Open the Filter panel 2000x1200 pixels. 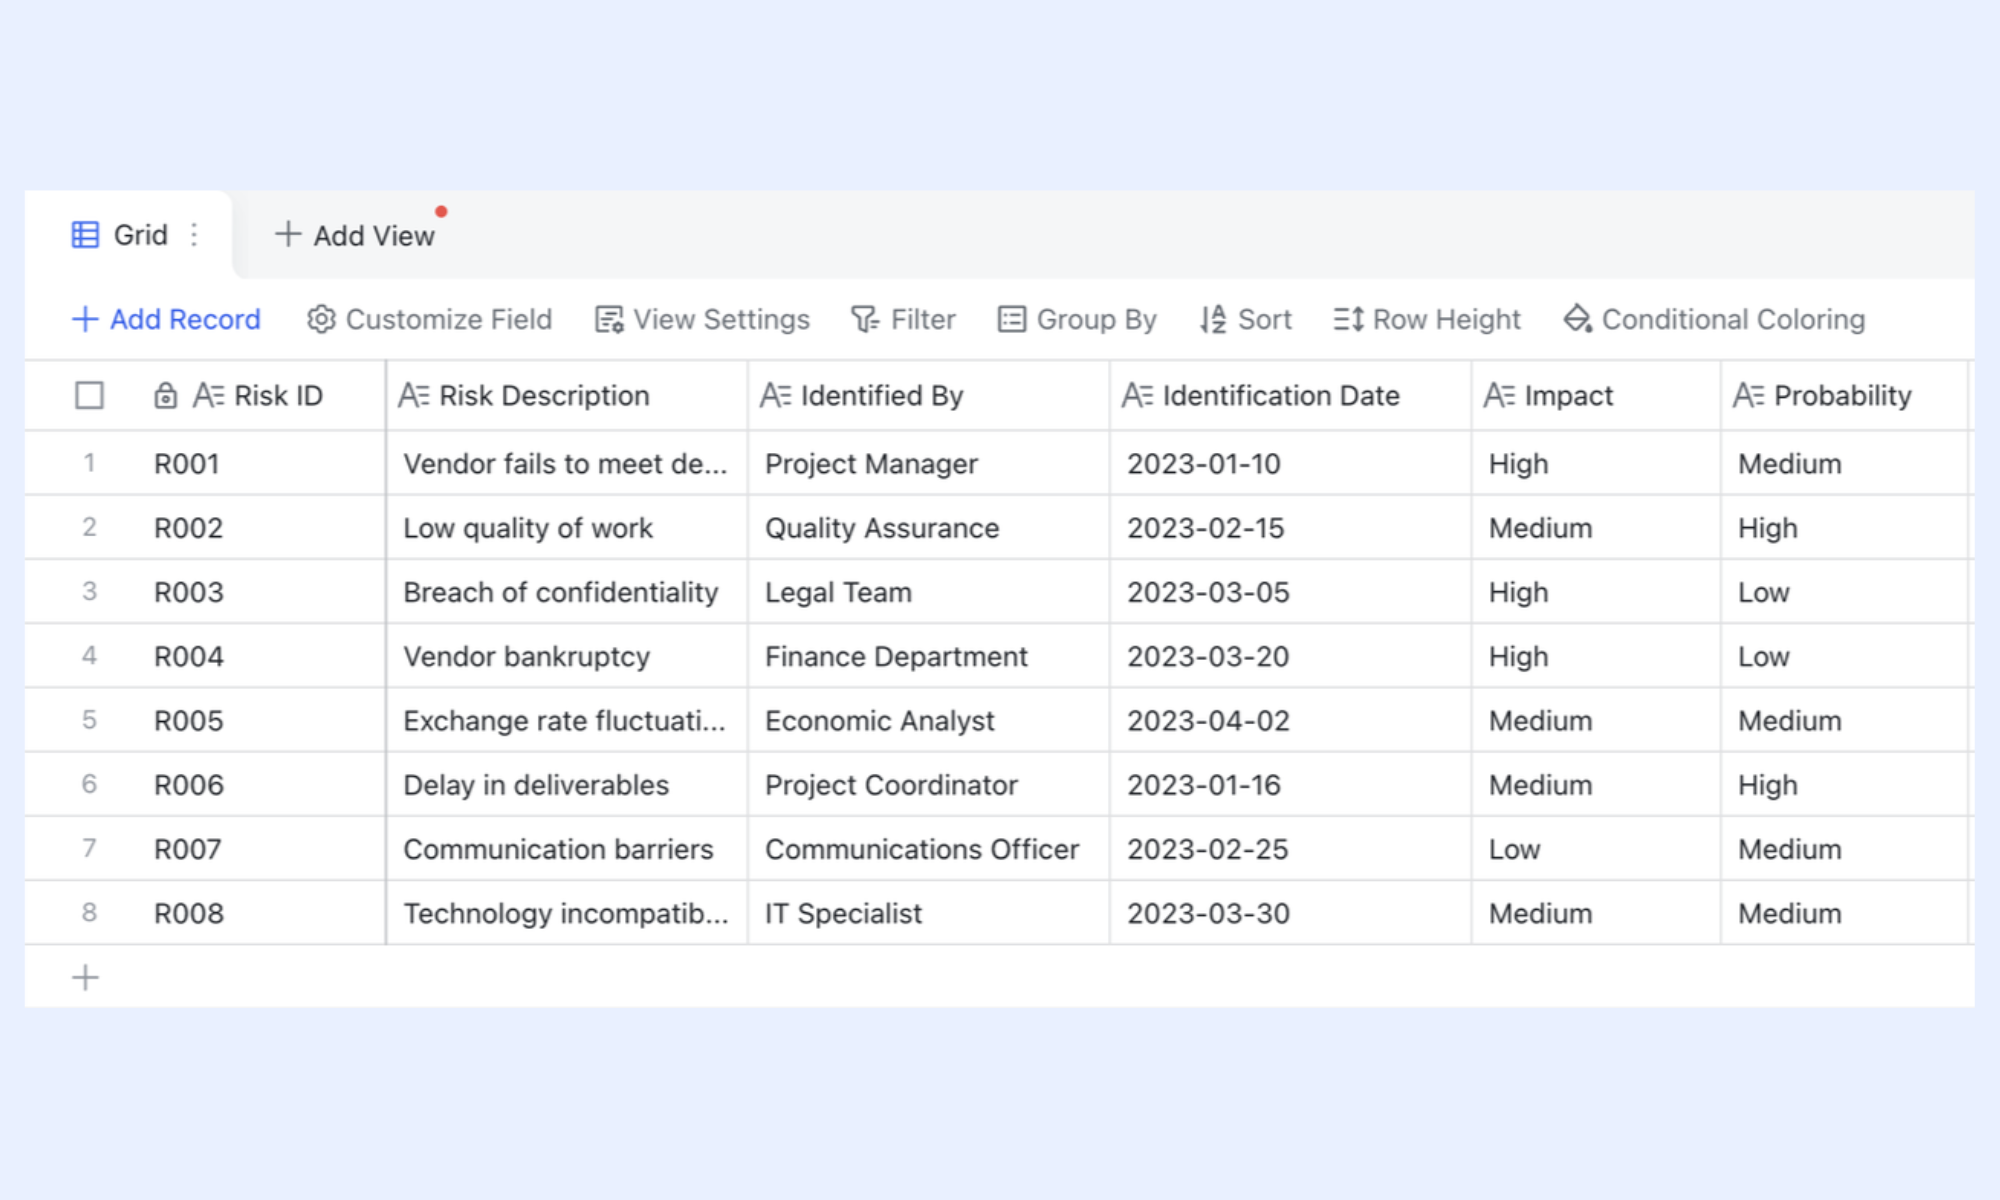pos(904,319)
